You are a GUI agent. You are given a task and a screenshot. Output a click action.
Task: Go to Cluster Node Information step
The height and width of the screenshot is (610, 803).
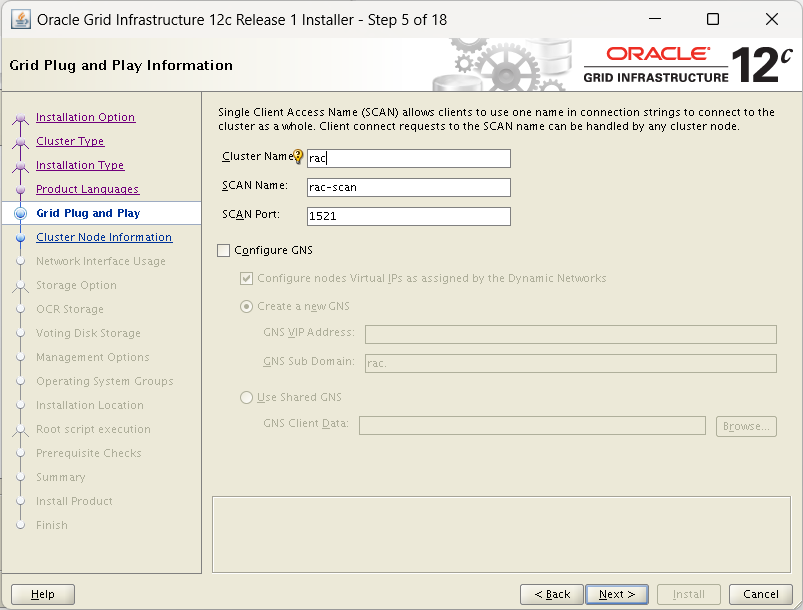coord(104,237)
